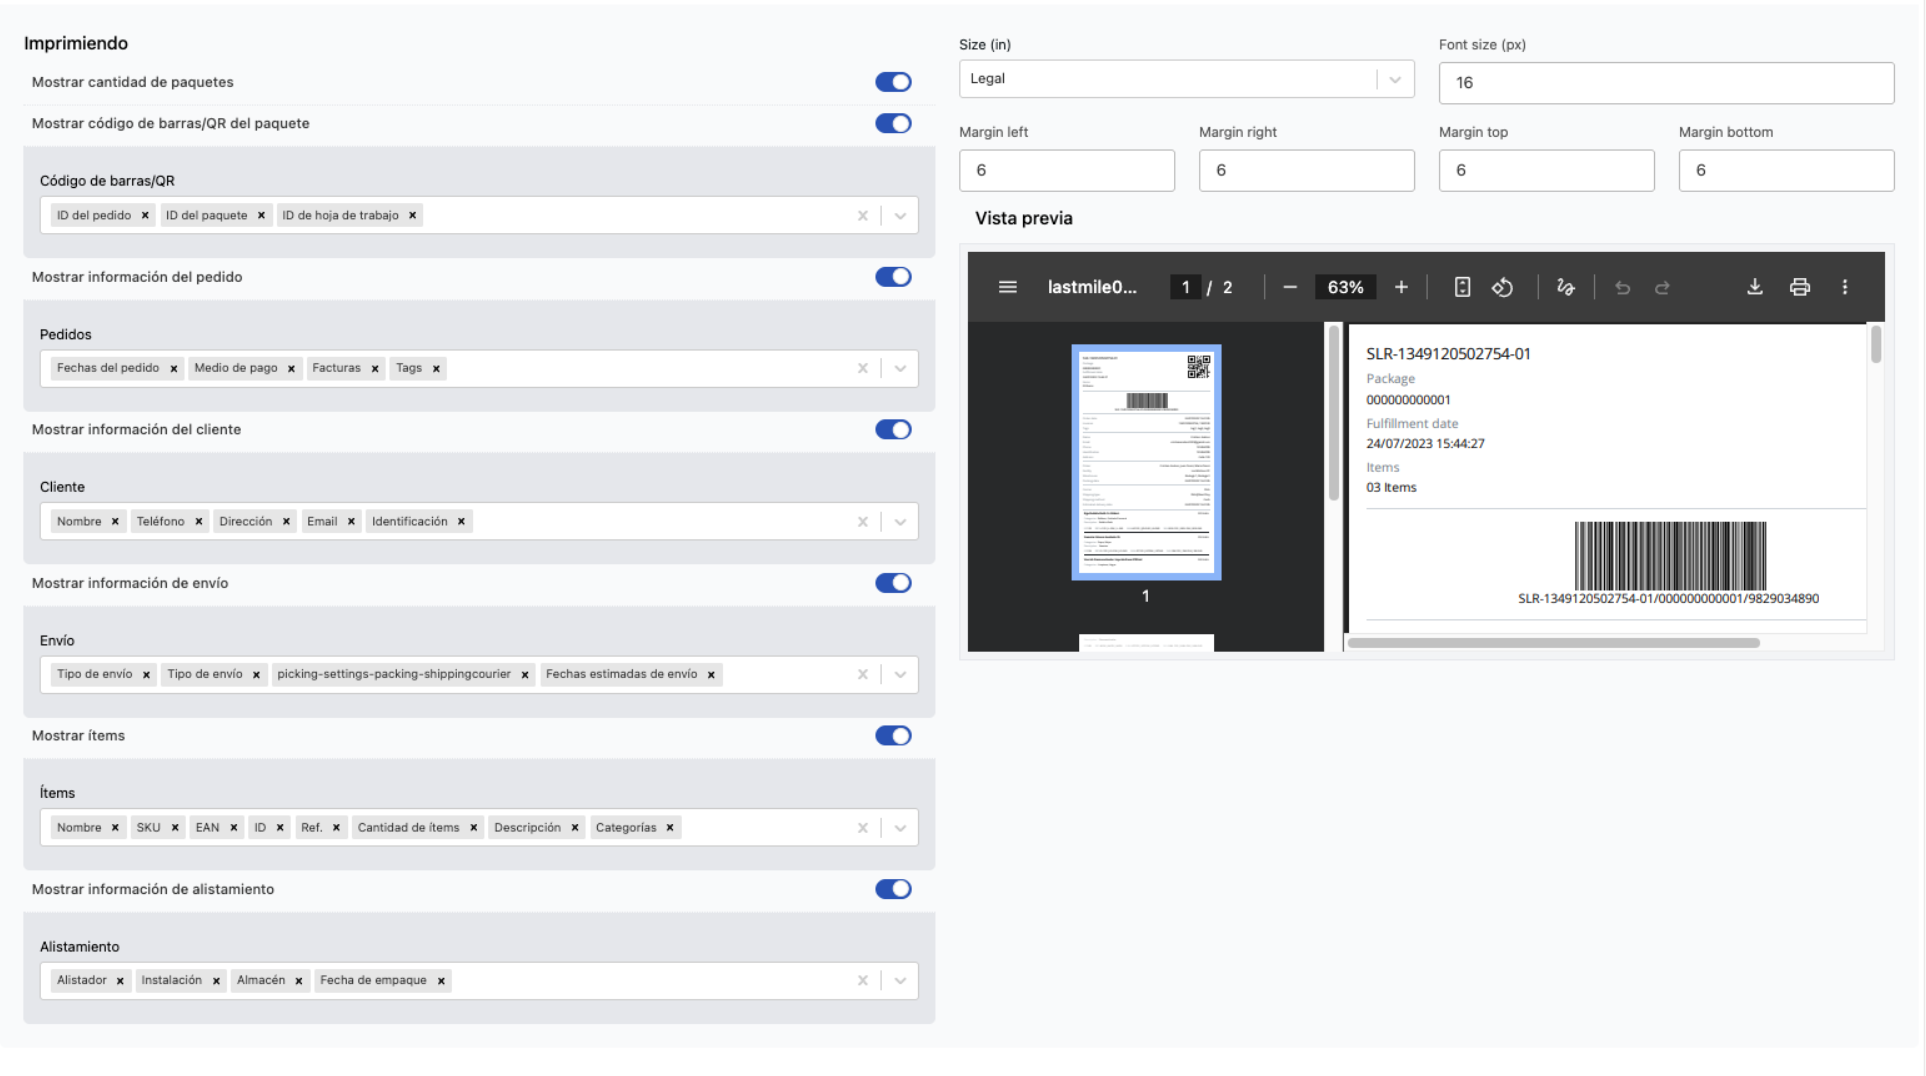Screen dimensions: 1926x1076
Task: Print the label preview
Action: [1800, 287]
